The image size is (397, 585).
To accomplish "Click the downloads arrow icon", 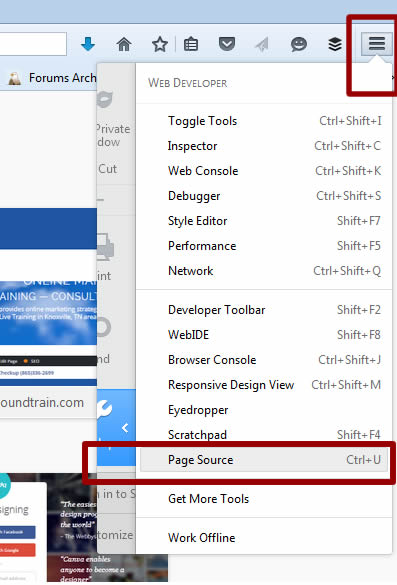I will [88, 44].
